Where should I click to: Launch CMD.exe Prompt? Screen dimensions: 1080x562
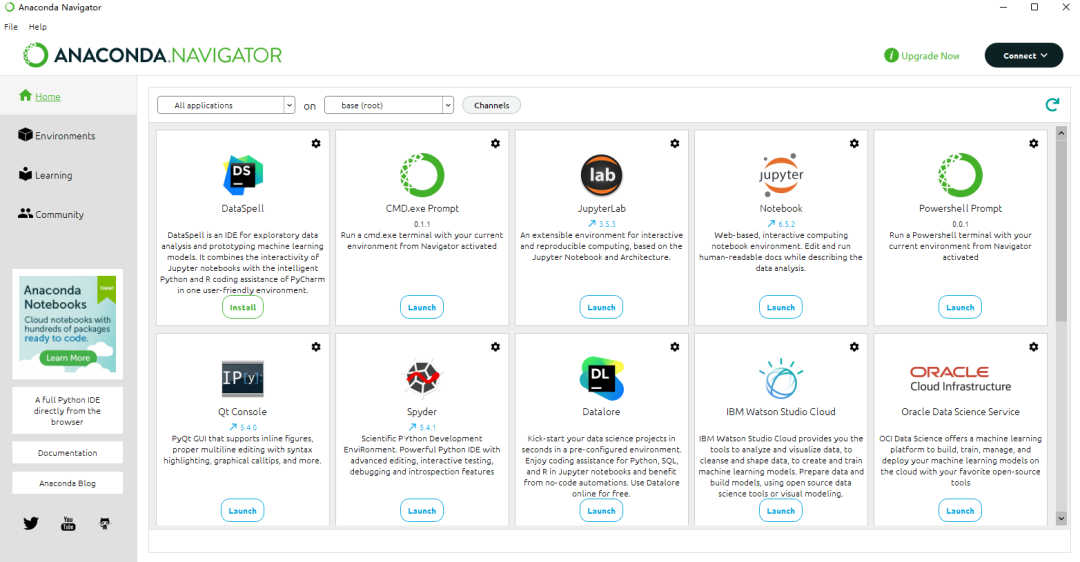(x=422, y=307)
